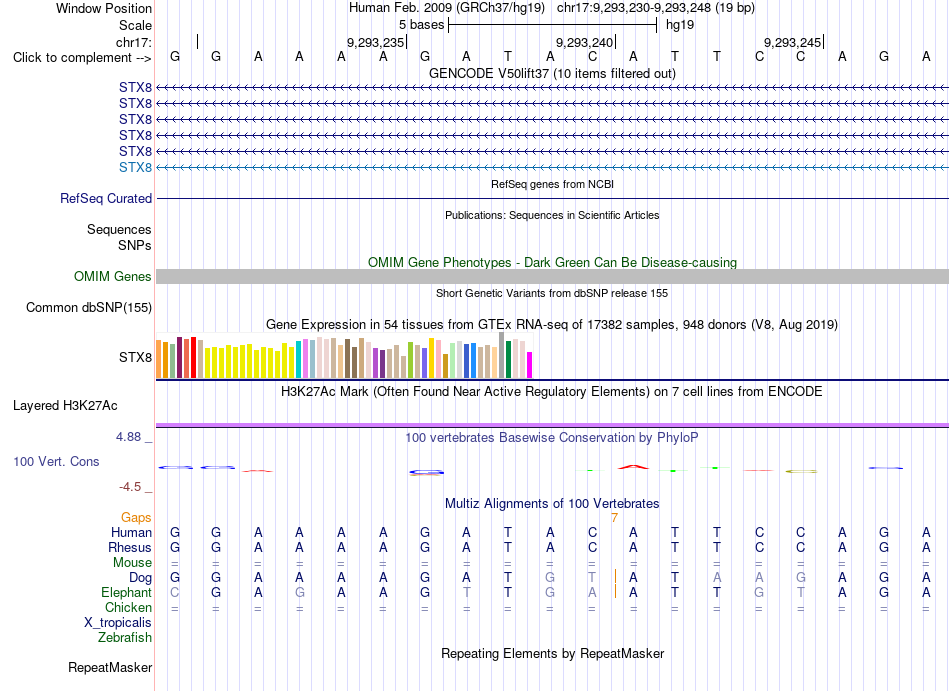Click the Elephant species alignment label

coord(127,593)
